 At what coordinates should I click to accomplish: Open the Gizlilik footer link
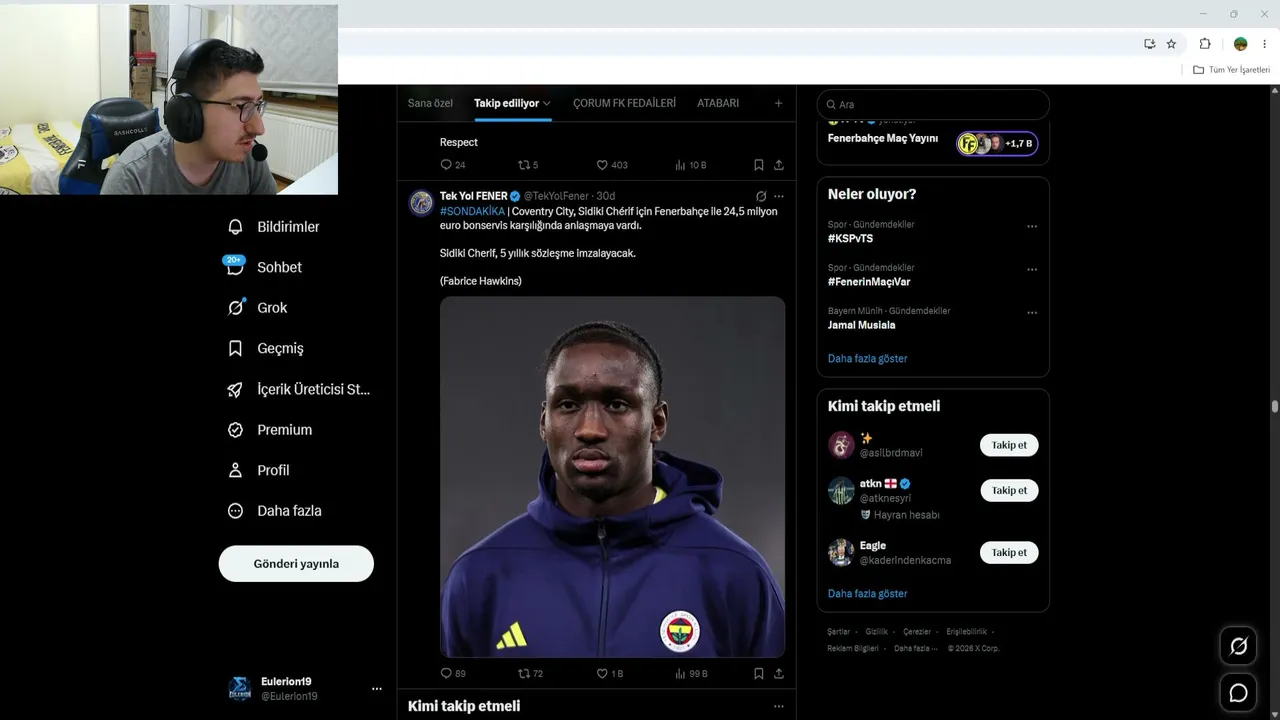(x=876, y=632)
